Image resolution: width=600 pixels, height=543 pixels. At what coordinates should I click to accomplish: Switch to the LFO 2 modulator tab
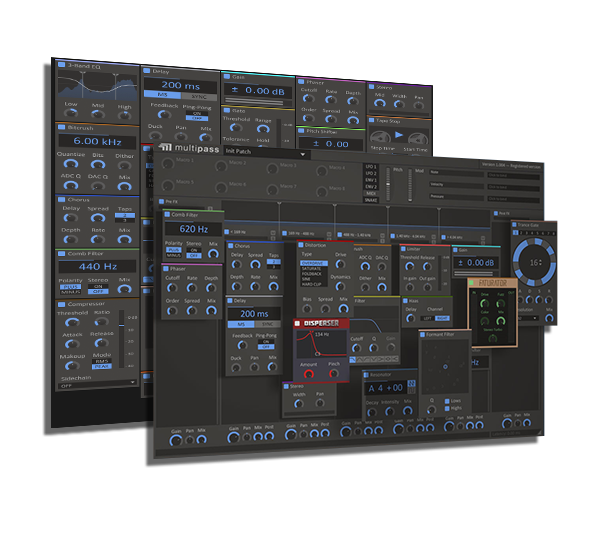tap(371, 173)
